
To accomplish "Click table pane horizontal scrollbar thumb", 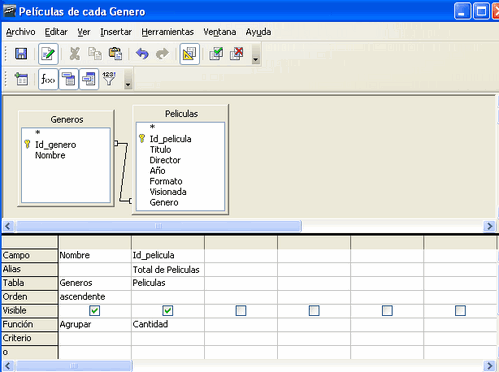I will 159,226.
